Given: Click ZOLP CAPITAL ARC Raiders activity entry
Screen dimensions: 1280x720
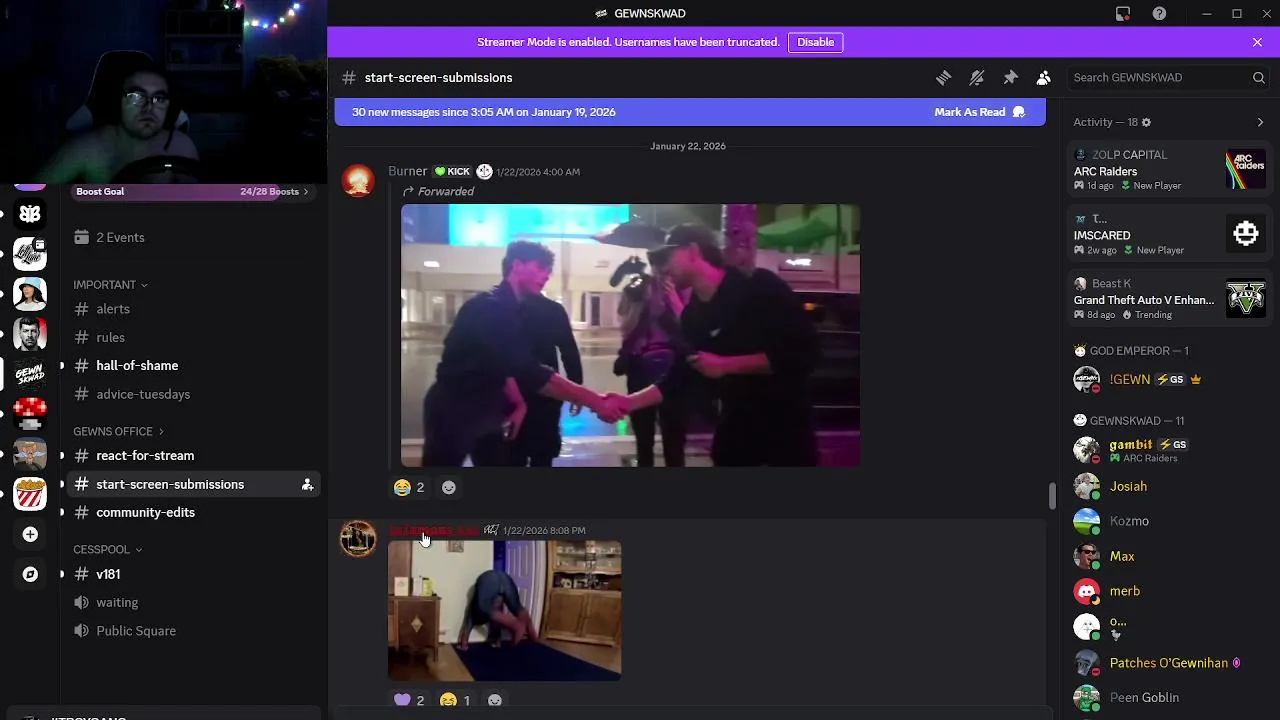Looking at the screenshot, I should [x=1168, y=170].
